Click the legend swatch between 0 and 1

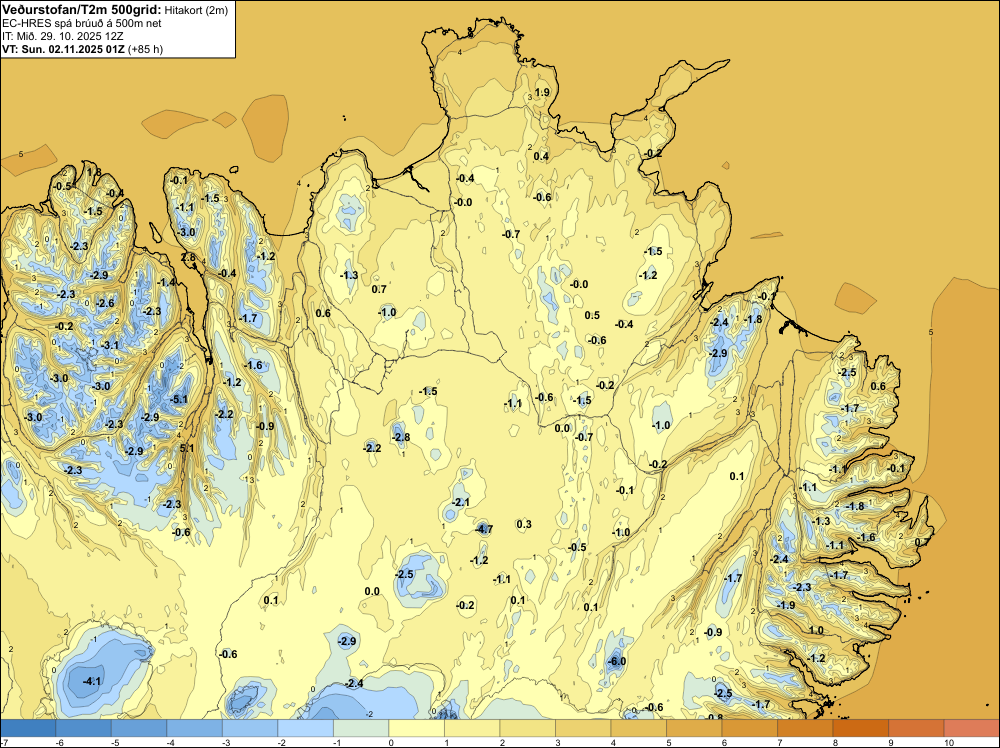pyautogui.click(x=416, y=728)
